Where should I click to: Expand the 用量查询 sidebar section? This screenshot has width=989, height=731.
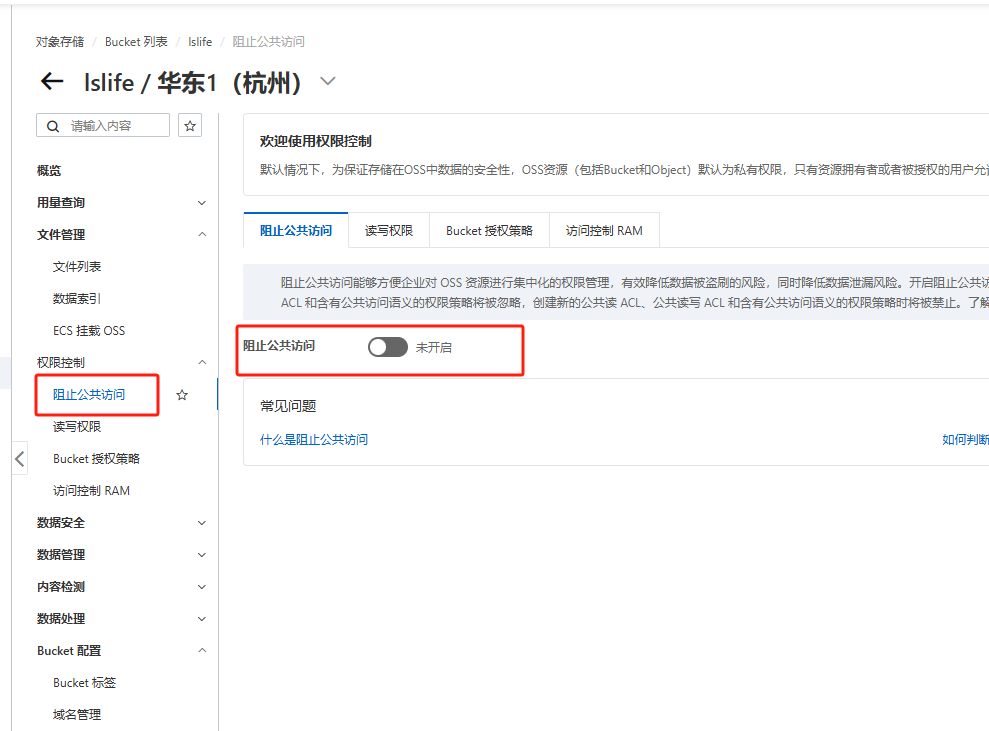[x=201, y=203]
